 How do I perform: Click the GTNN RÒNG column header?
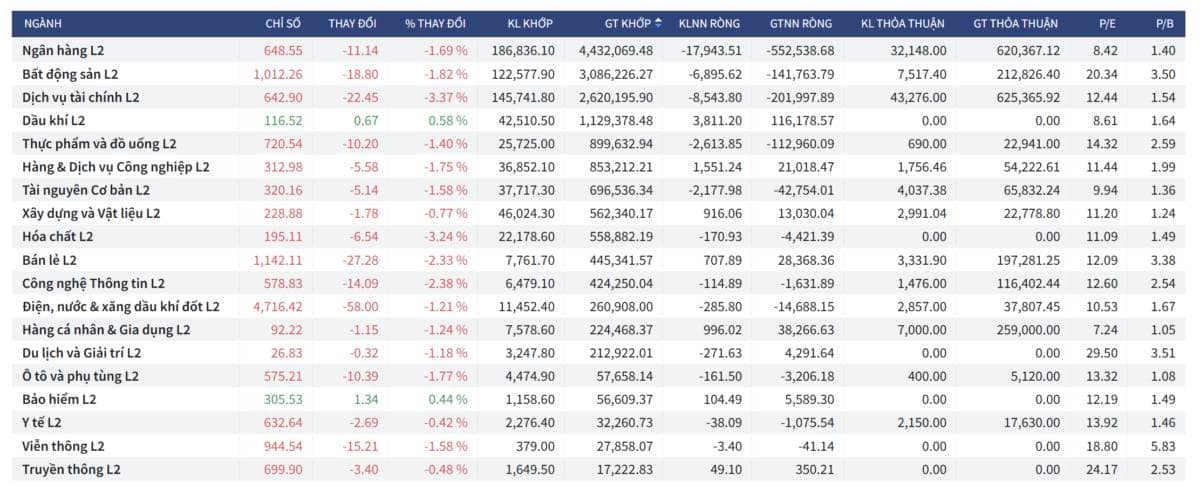(x=801, y=22)
